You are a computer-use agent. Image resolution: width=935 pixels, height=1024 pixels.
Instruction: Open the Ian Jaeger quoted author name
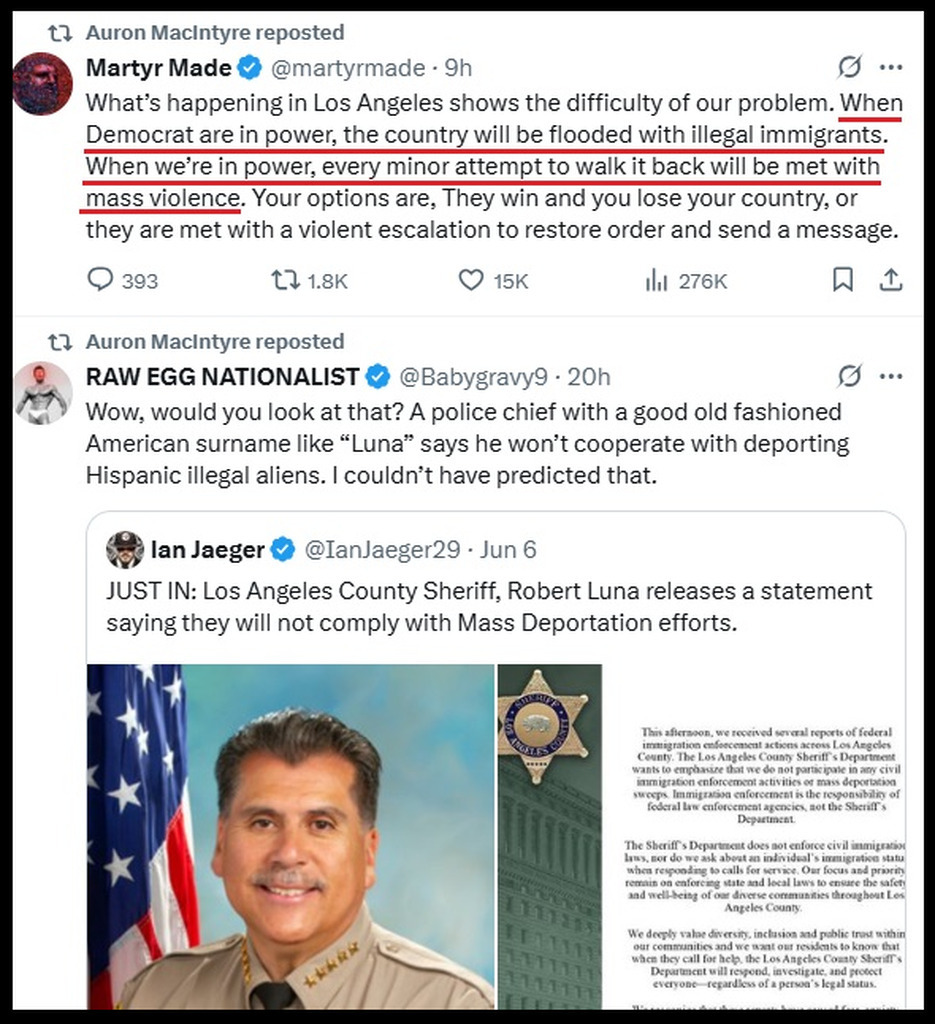click(x=207, y=549)
